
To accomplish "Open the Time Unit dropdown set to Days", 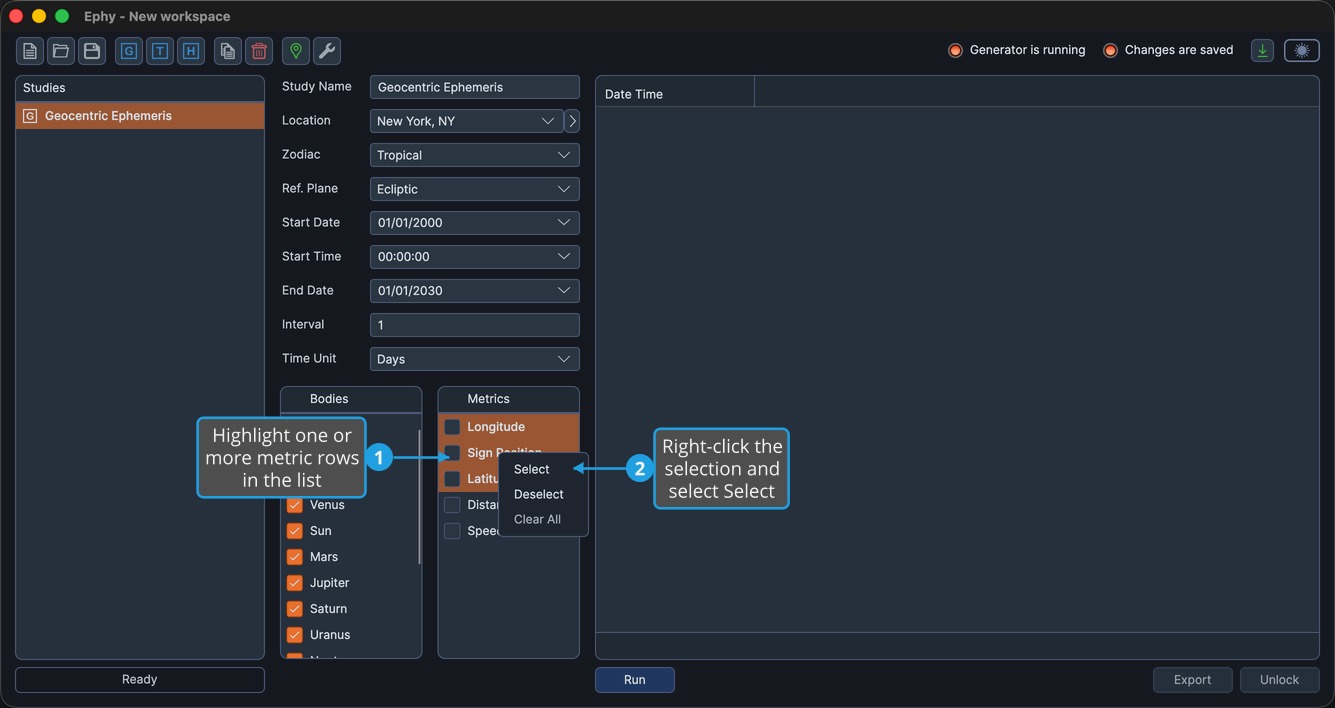I will click(x=474, y=359).
